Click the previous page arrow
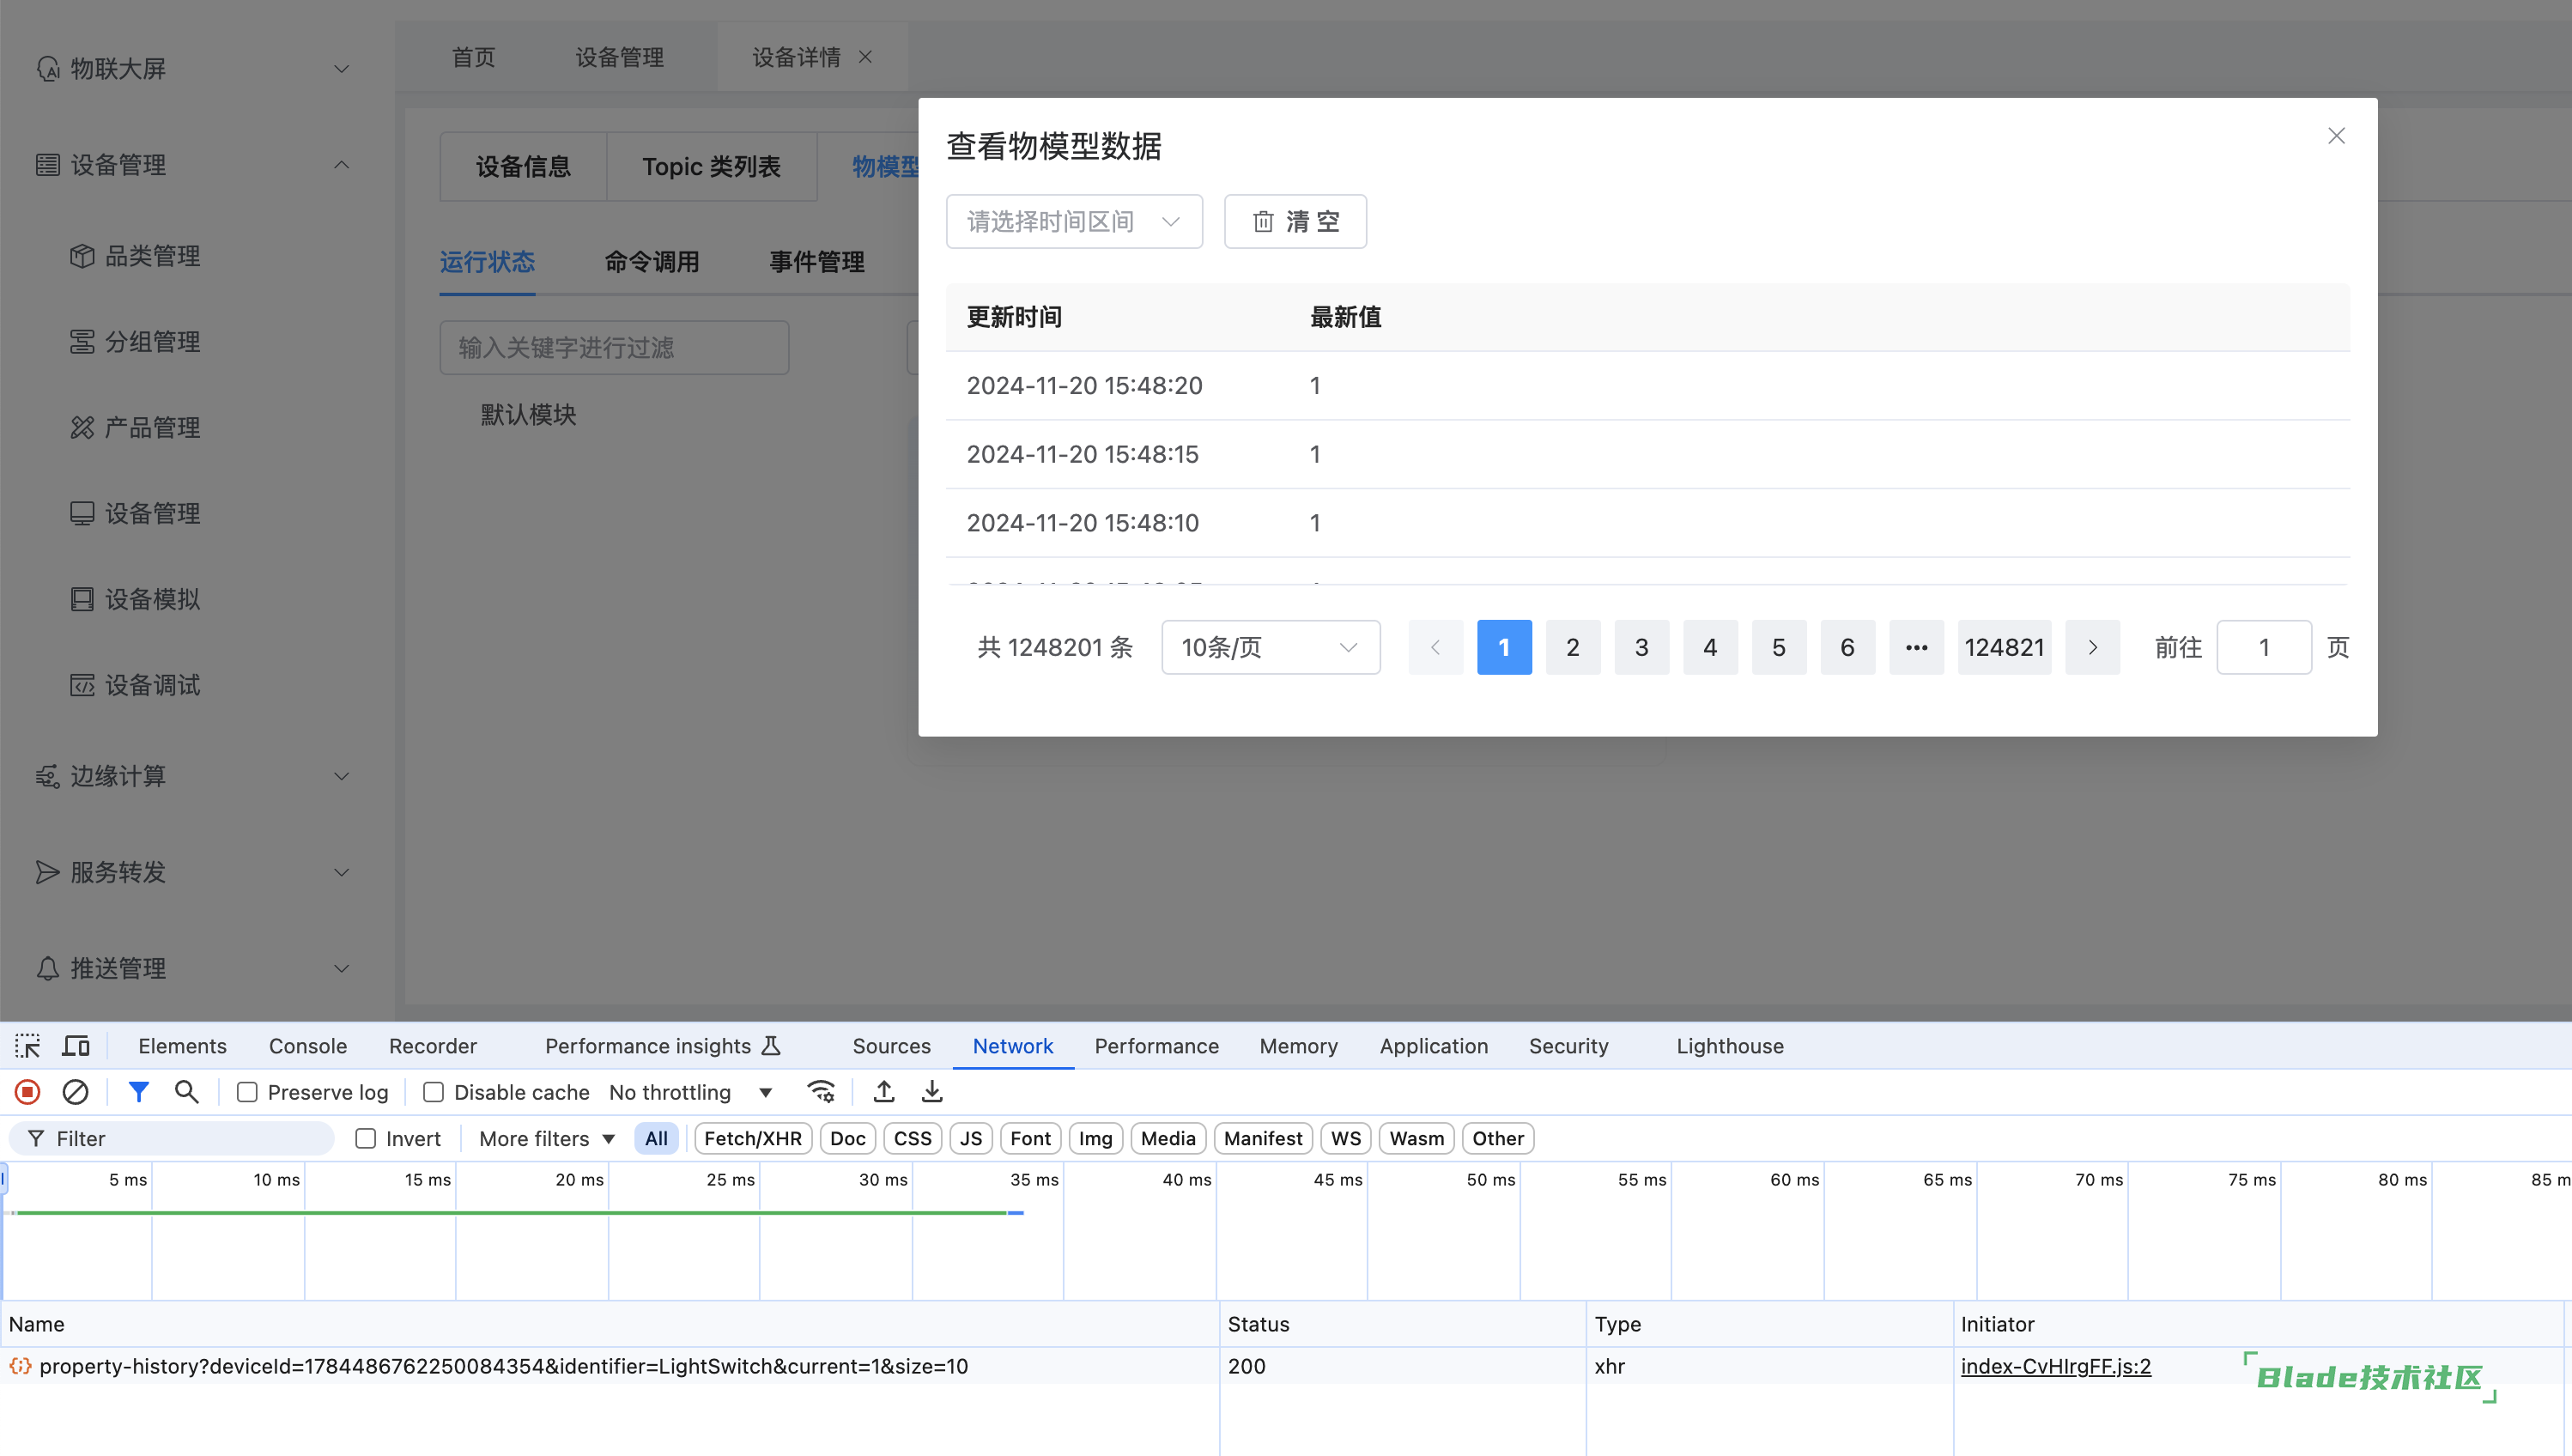 click(x=1436, y=648)
